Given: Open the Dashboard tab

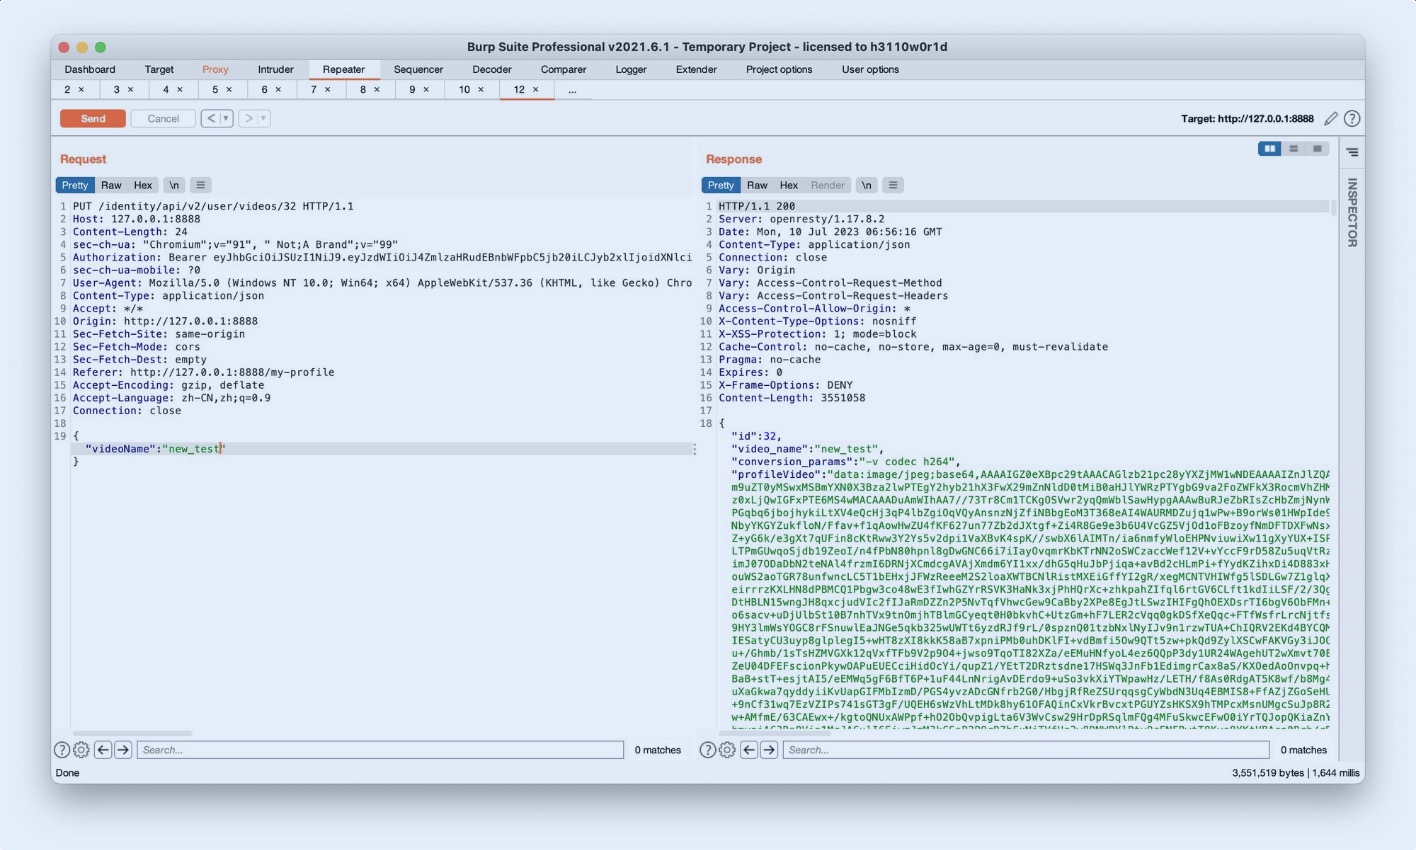Looking at the screenshot, I should tap(90, 70).
